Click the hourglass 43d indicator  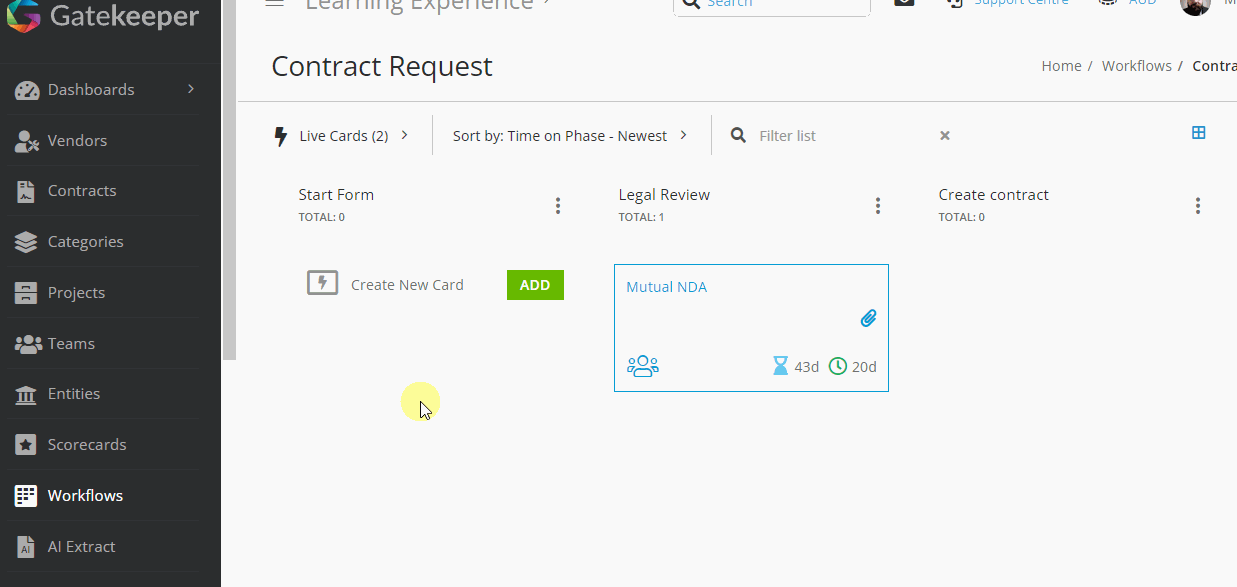tap(796, 367)
